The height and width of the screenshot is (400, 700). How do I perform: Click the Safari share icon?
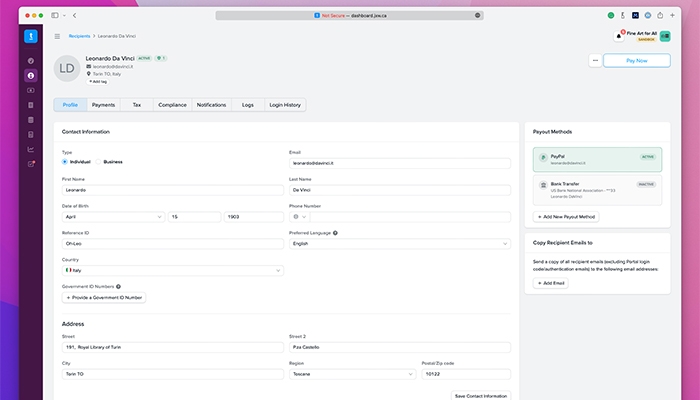(x=660, y=15)
